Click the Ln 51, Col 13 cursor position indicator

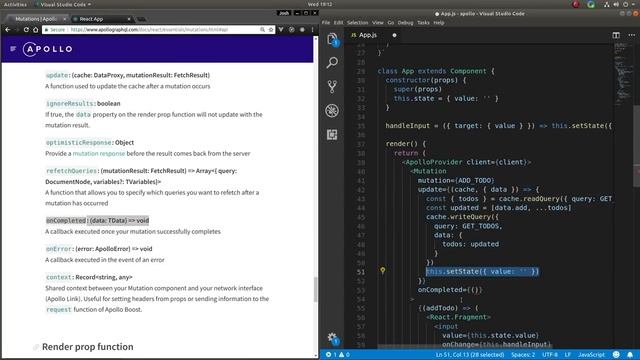(x=470, y=355)
